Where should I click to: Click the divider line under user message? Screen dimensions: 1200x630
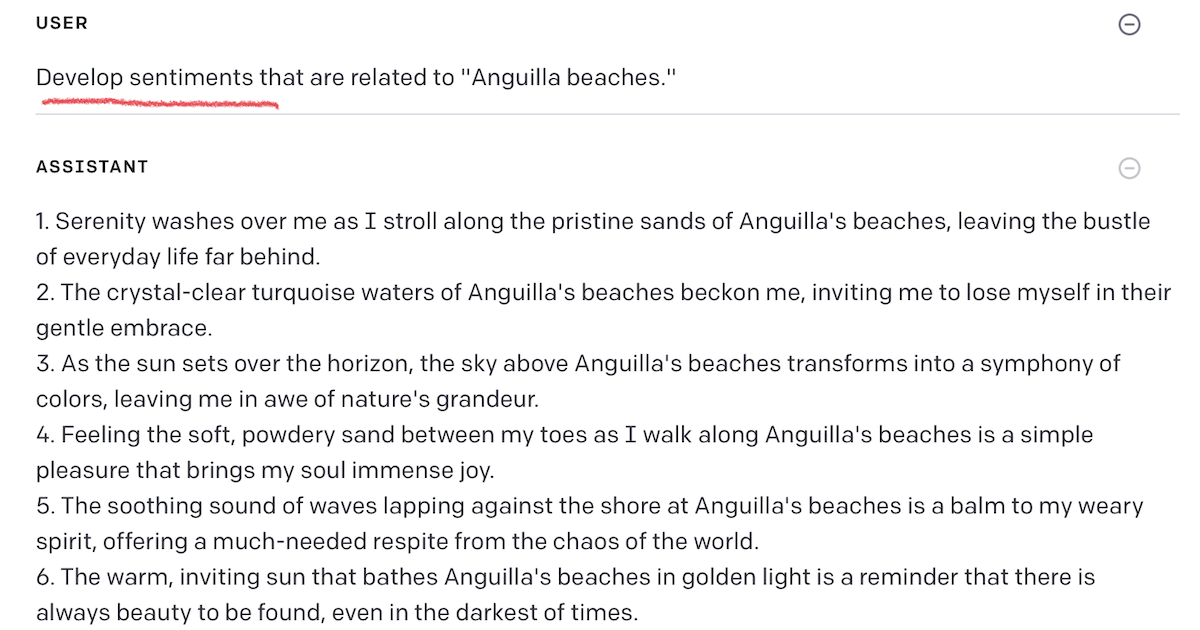click(608, 114)
